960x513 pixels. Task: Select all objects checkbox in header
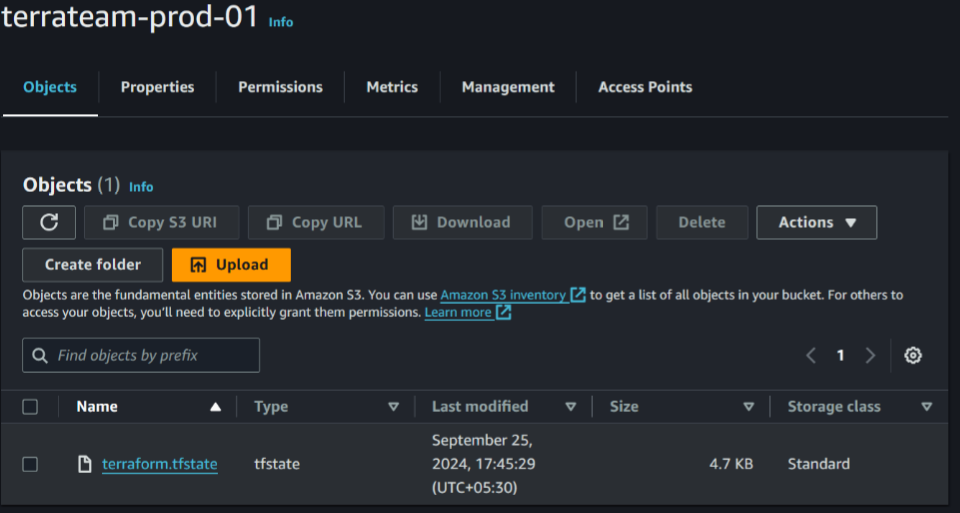pos(30,406)
